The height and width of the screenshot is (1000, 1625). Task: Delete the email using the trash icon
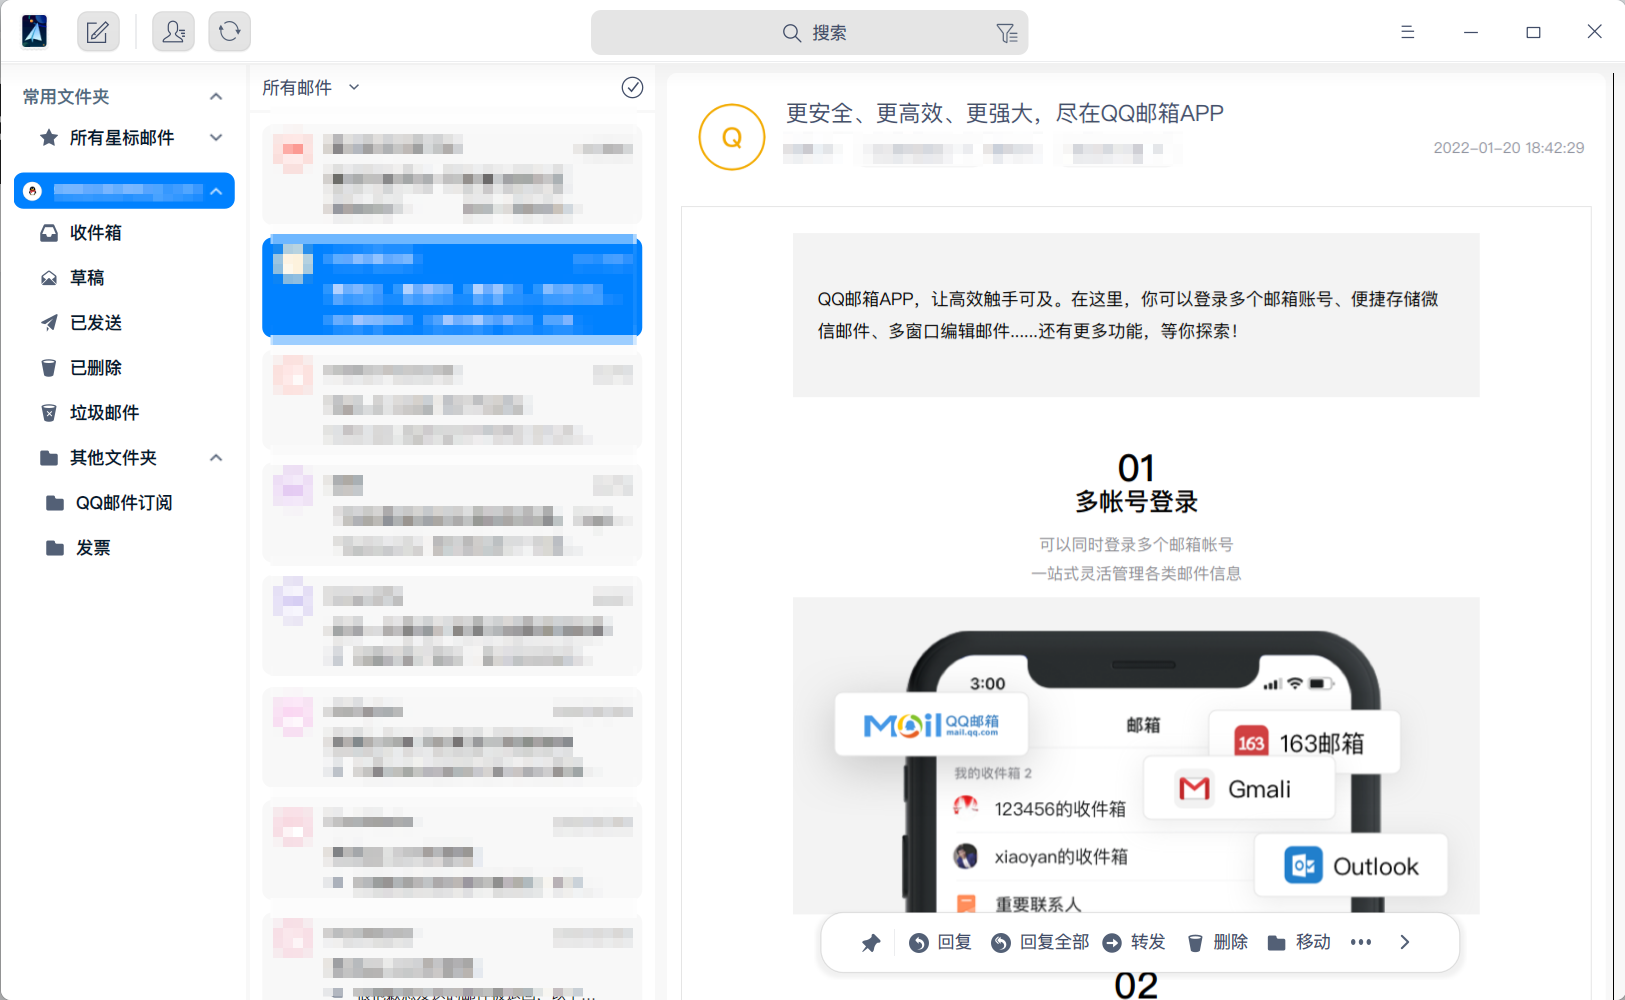click(x=1217, y=941)
